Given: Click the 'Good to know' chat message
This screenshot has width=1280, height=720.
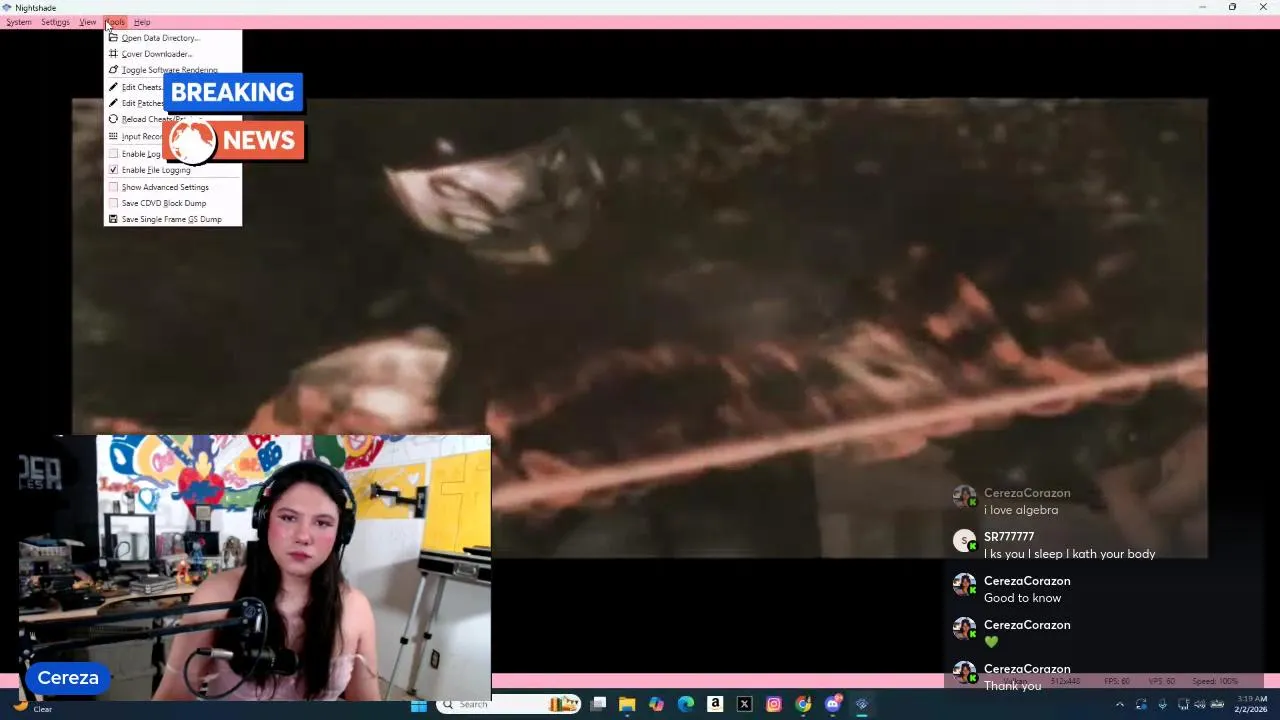Looking at the screenshot, I should 1022,598.
